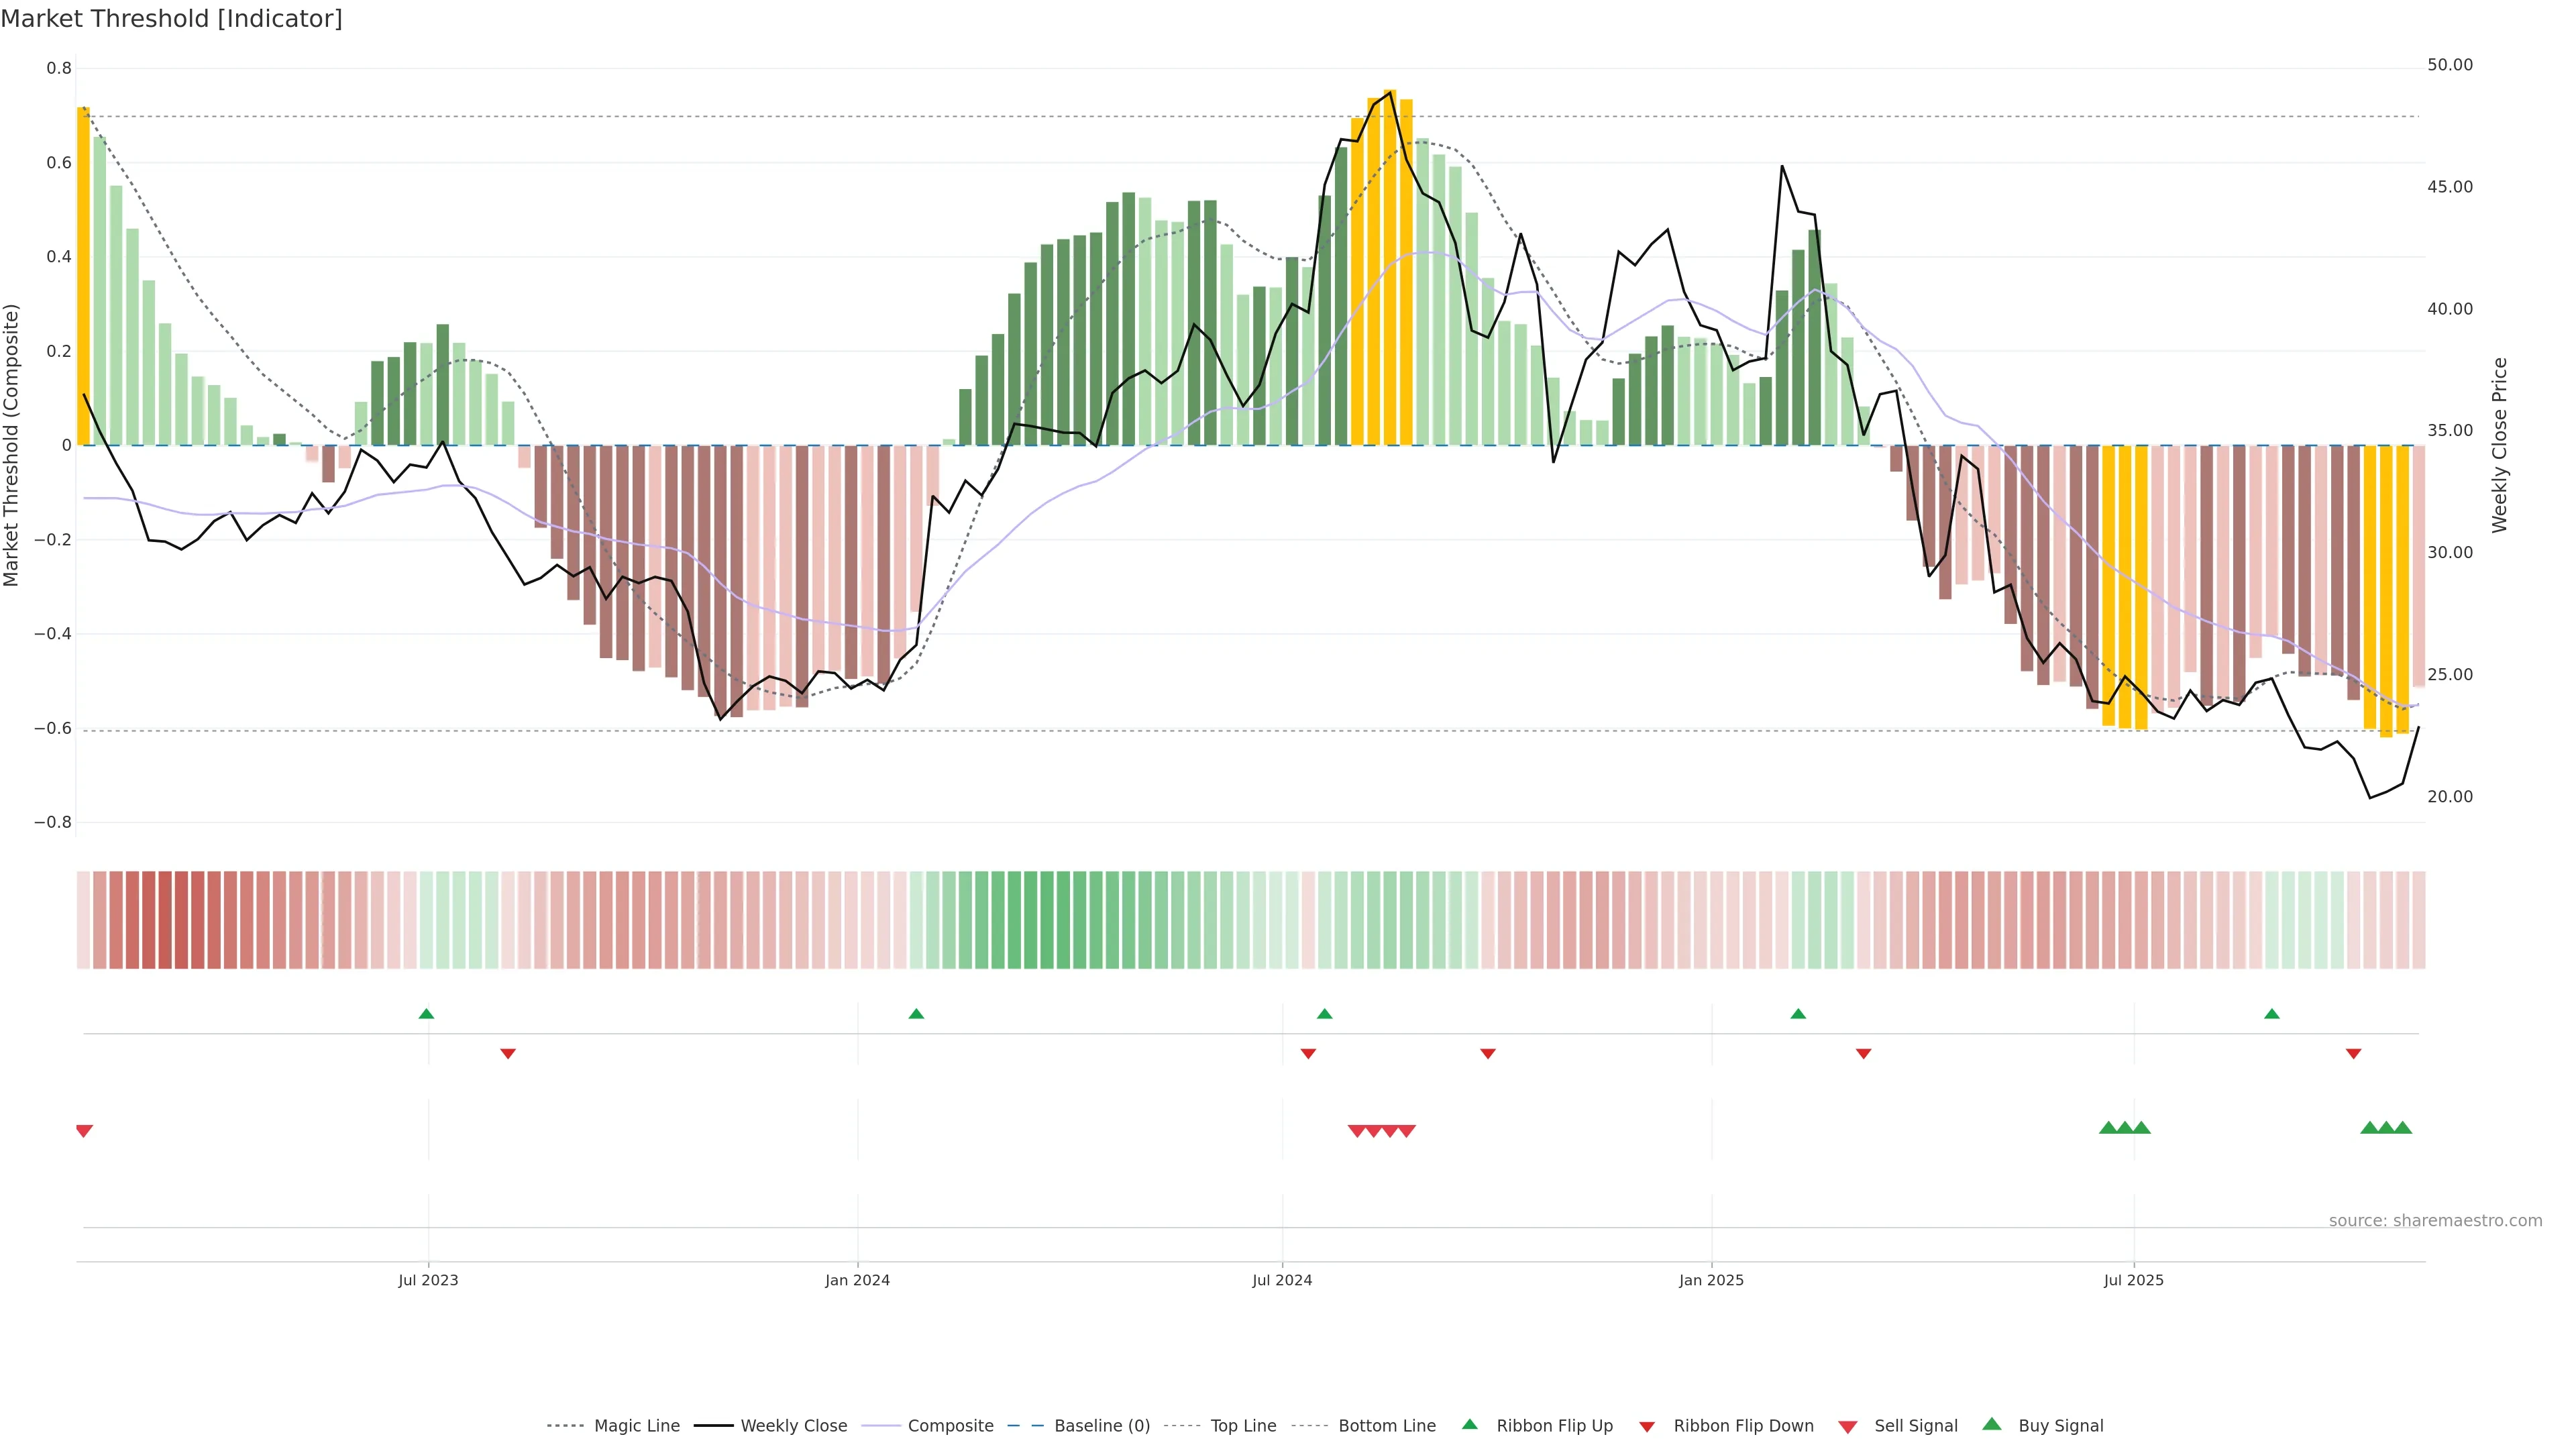Click the last Ribbon Flip Down marker
Image resolution: width=2576 pixels, height=1449 pixels.
[x=2354, y=1053]
